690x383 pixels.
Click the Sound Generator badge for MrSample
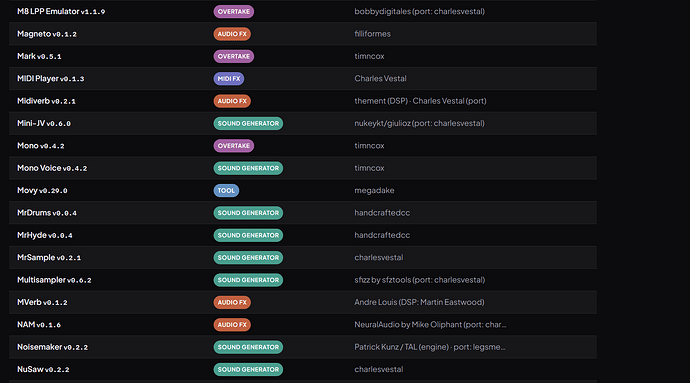(x=248, y=258)
